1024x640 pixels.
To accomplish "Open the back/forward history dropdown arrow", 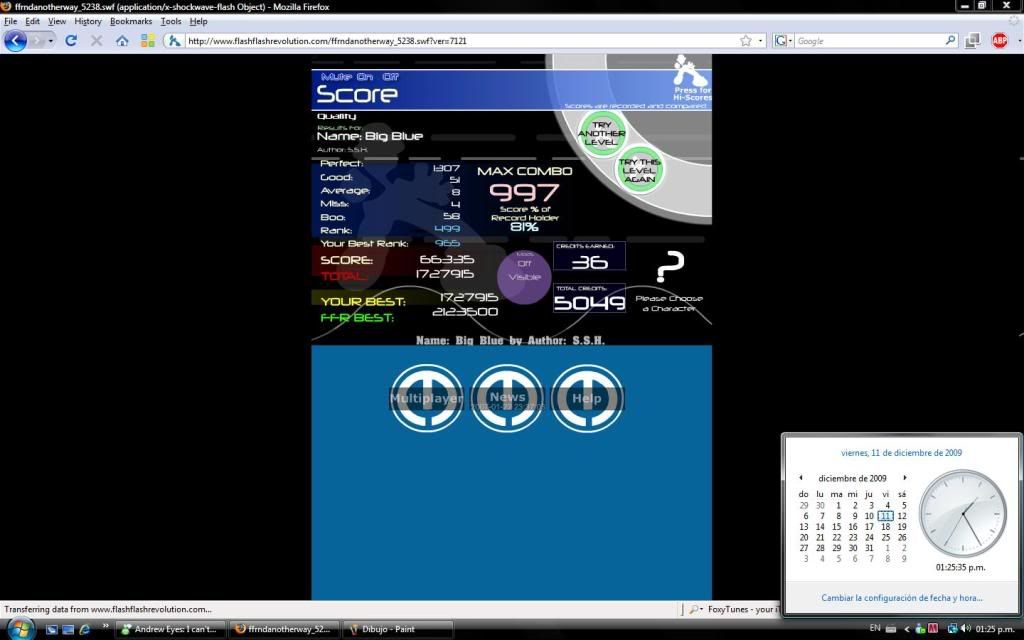I will 49,41.
